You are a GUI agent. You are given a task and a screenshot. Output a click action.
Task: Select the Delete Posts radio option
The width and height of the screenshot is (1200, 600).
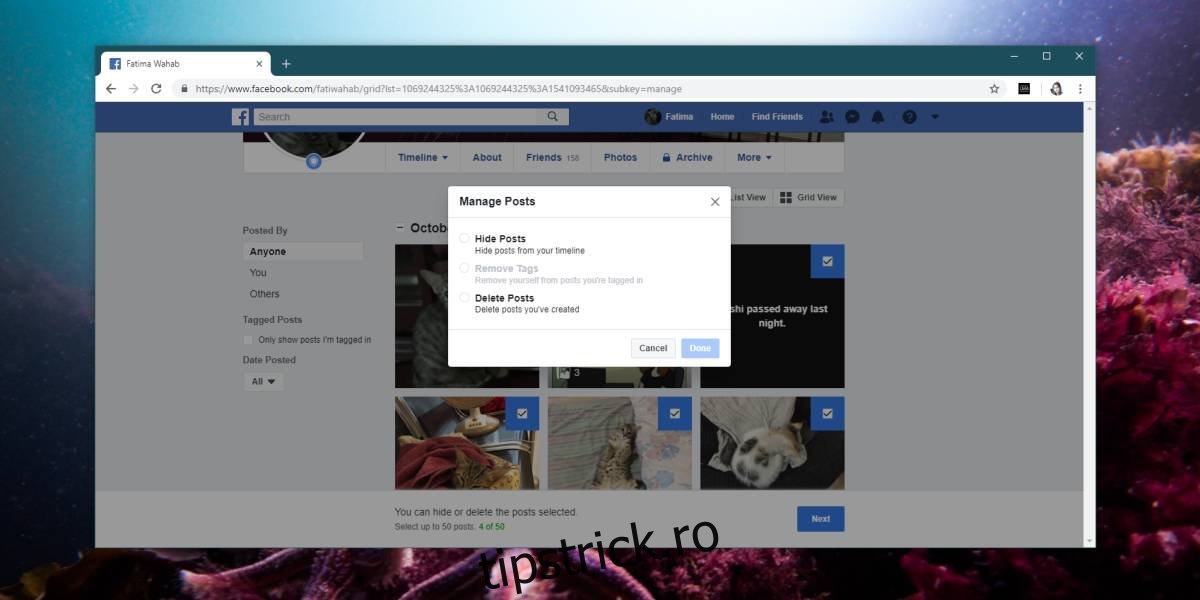pyautogui.click(x=464, y=298)
